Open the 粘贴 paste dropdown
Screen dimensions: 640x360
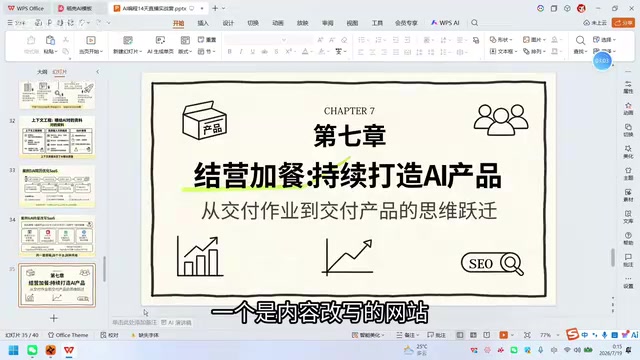pyautogui.click(x=51, y=51)
